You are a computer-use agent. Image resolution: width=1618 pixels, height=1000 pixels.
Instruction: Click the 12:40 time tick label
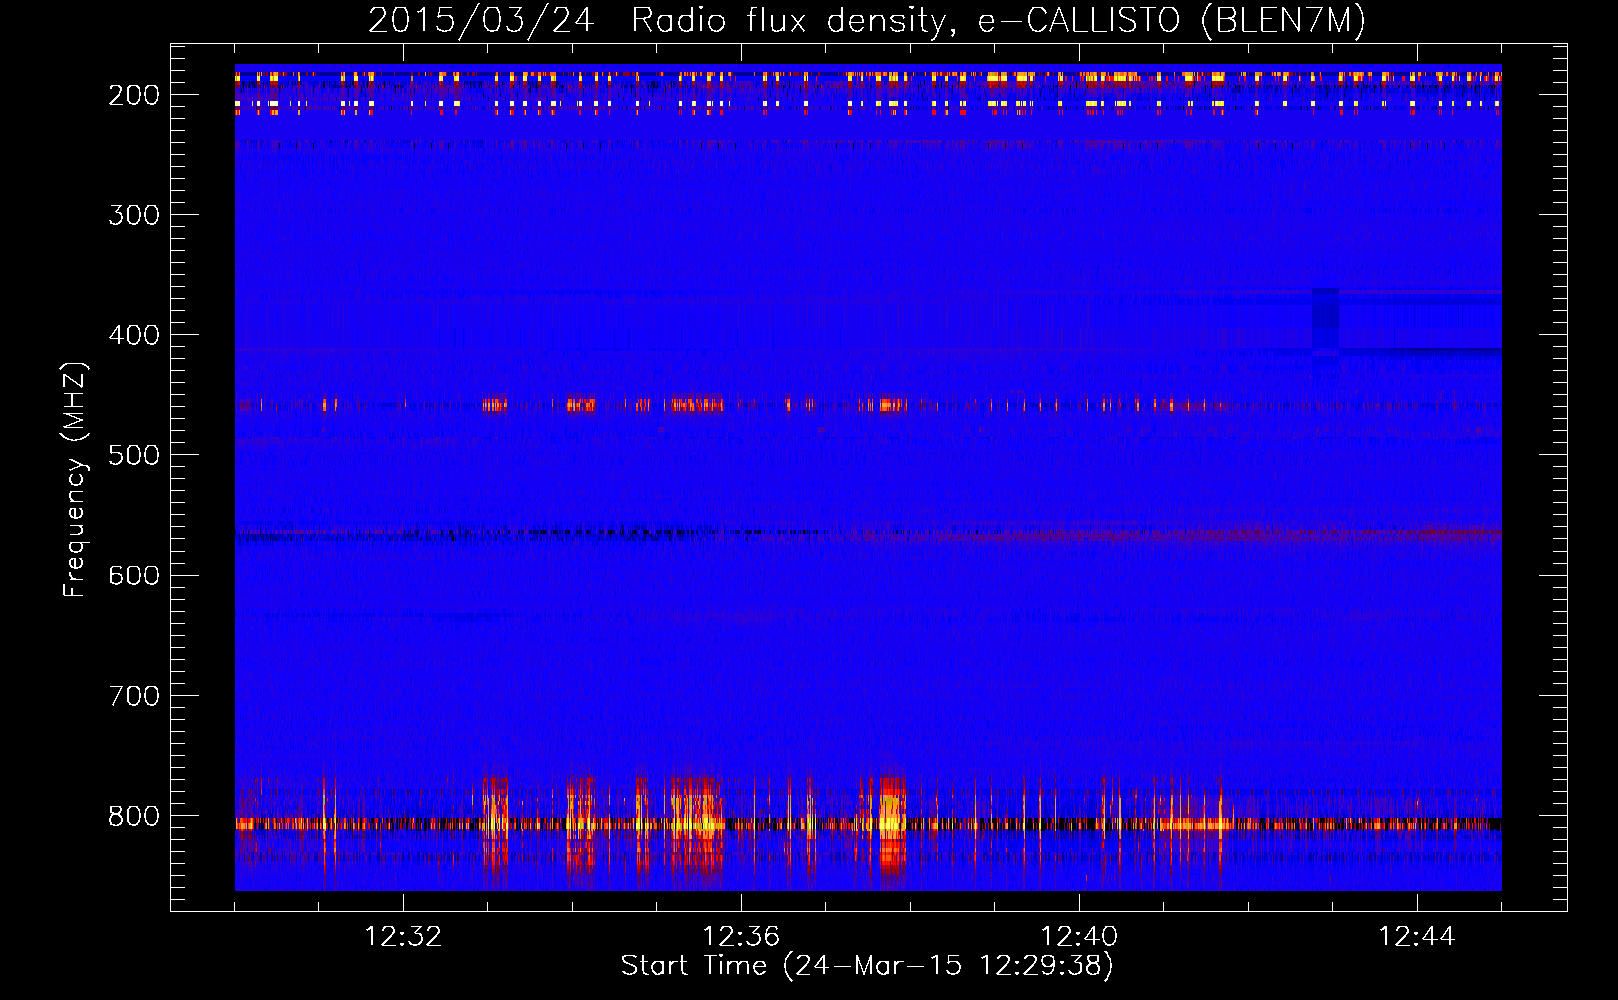[1079, 937]
